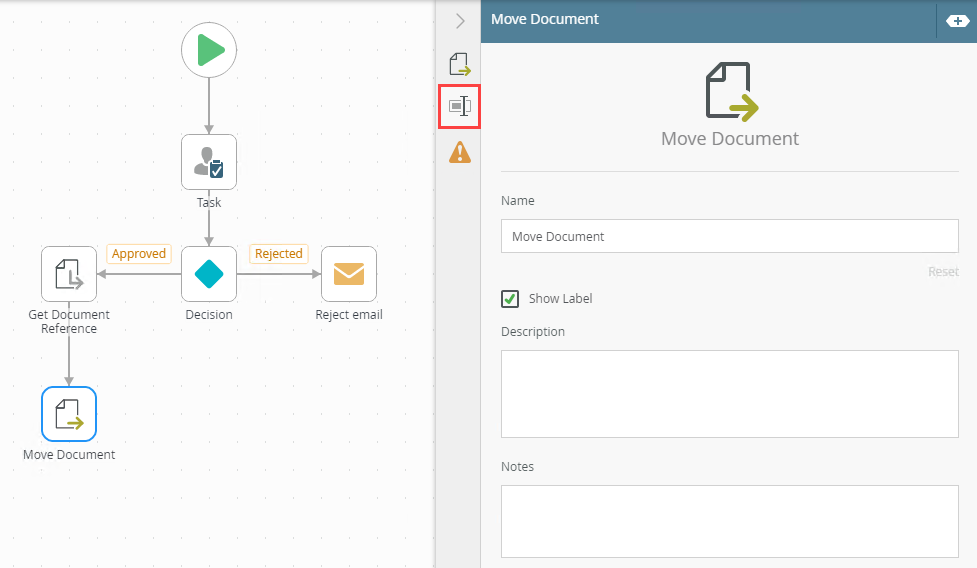Click into the Description text area
This screenshot has width=977, height=568.
pyautogui.click(x=729, y=393)
